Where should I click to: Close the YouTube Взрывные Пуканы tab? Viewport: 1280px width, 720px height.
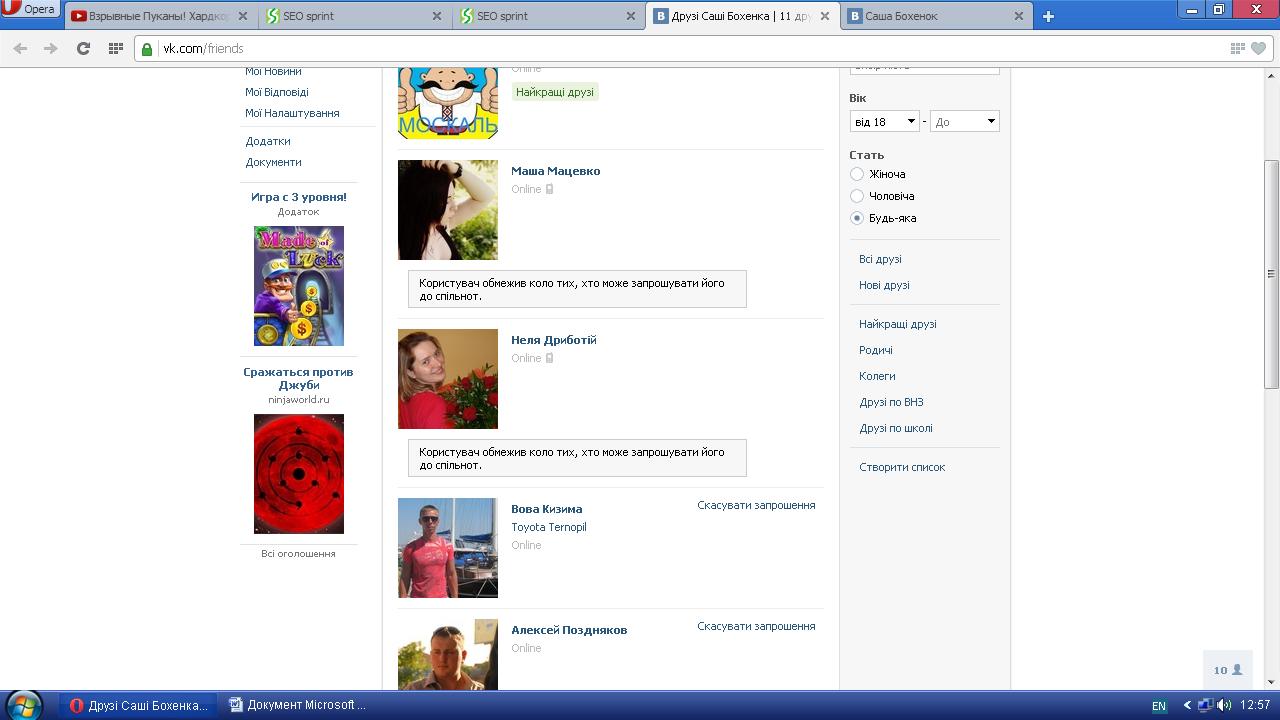[243, 16]
